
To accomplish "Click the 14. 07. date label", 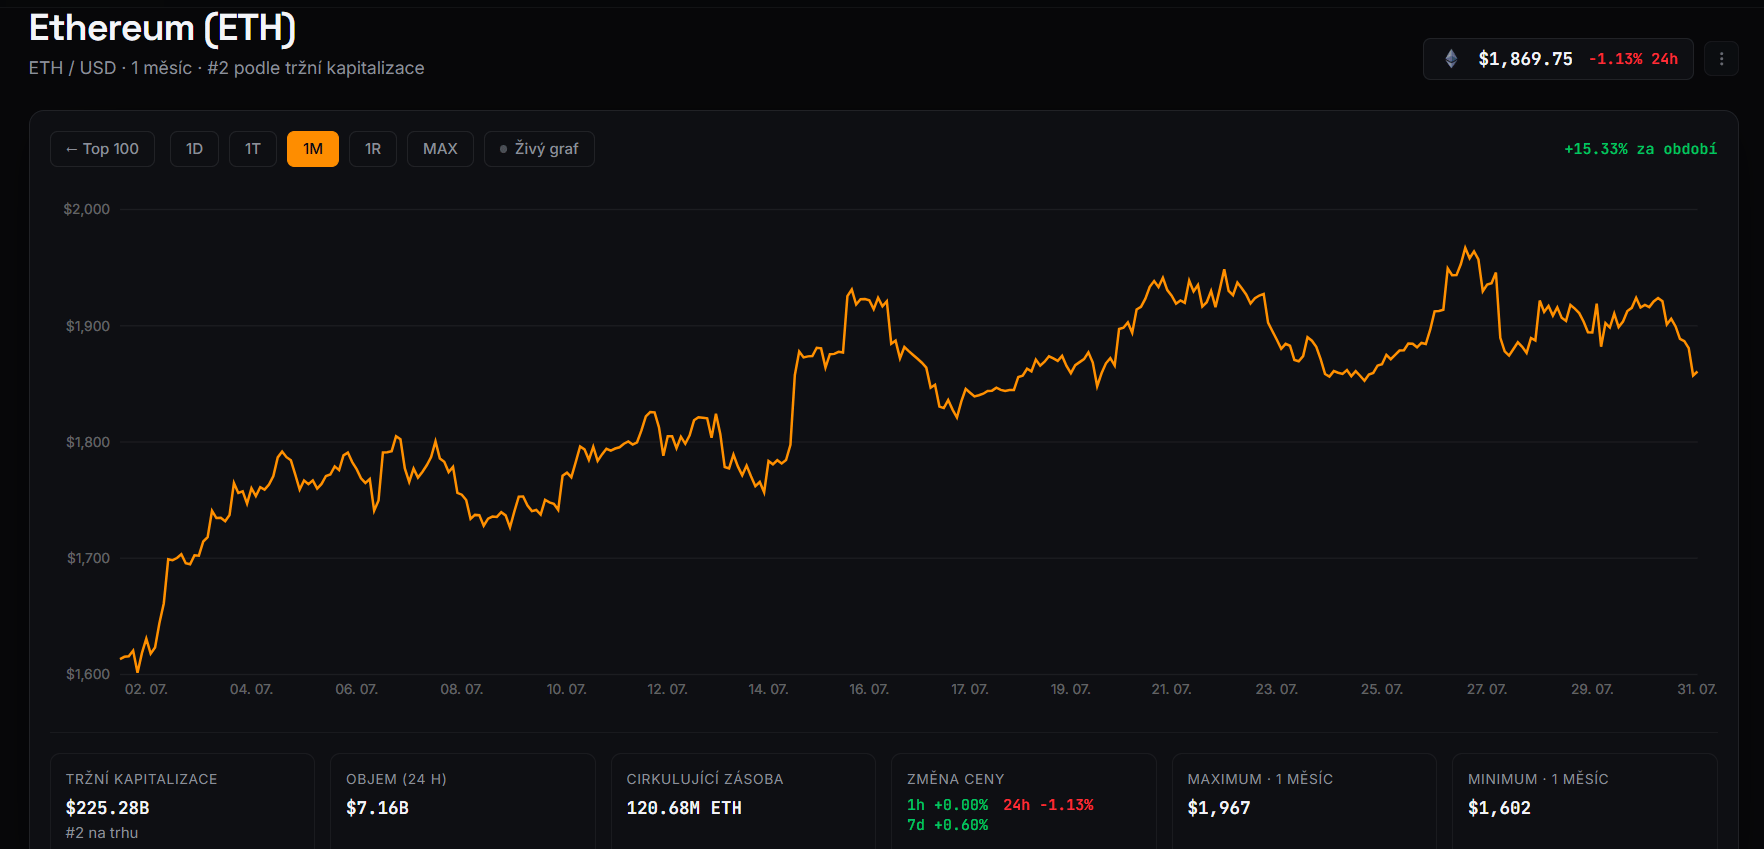I will coord(768,689).
